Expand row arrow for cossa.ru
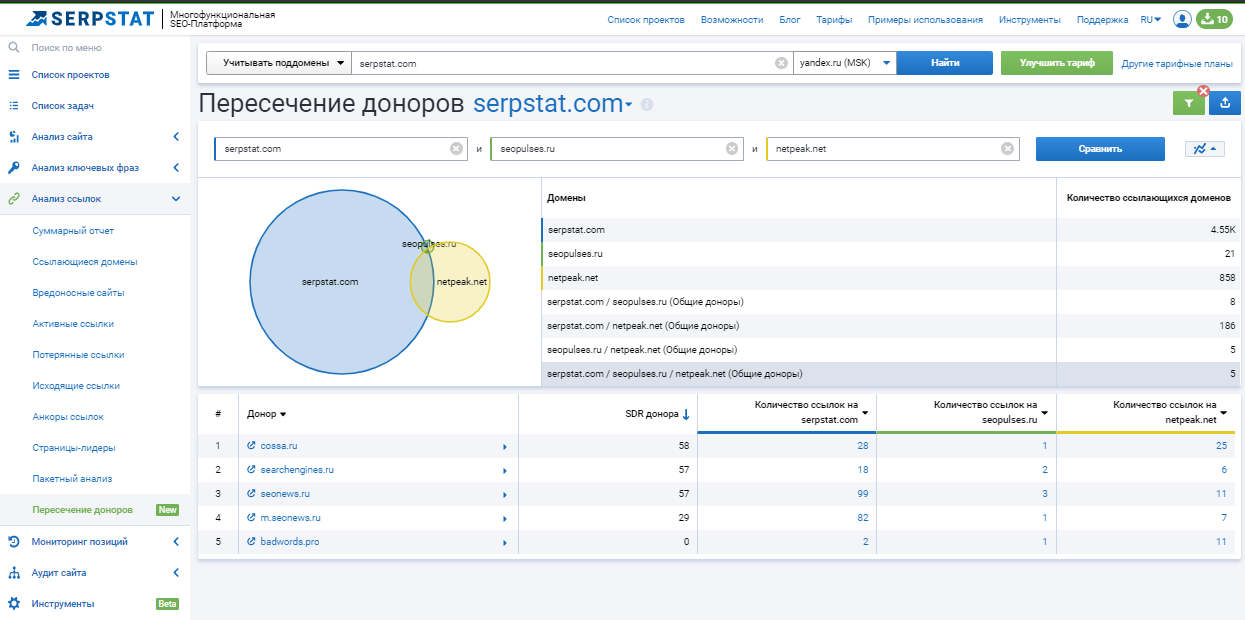 tap(505, 446)
